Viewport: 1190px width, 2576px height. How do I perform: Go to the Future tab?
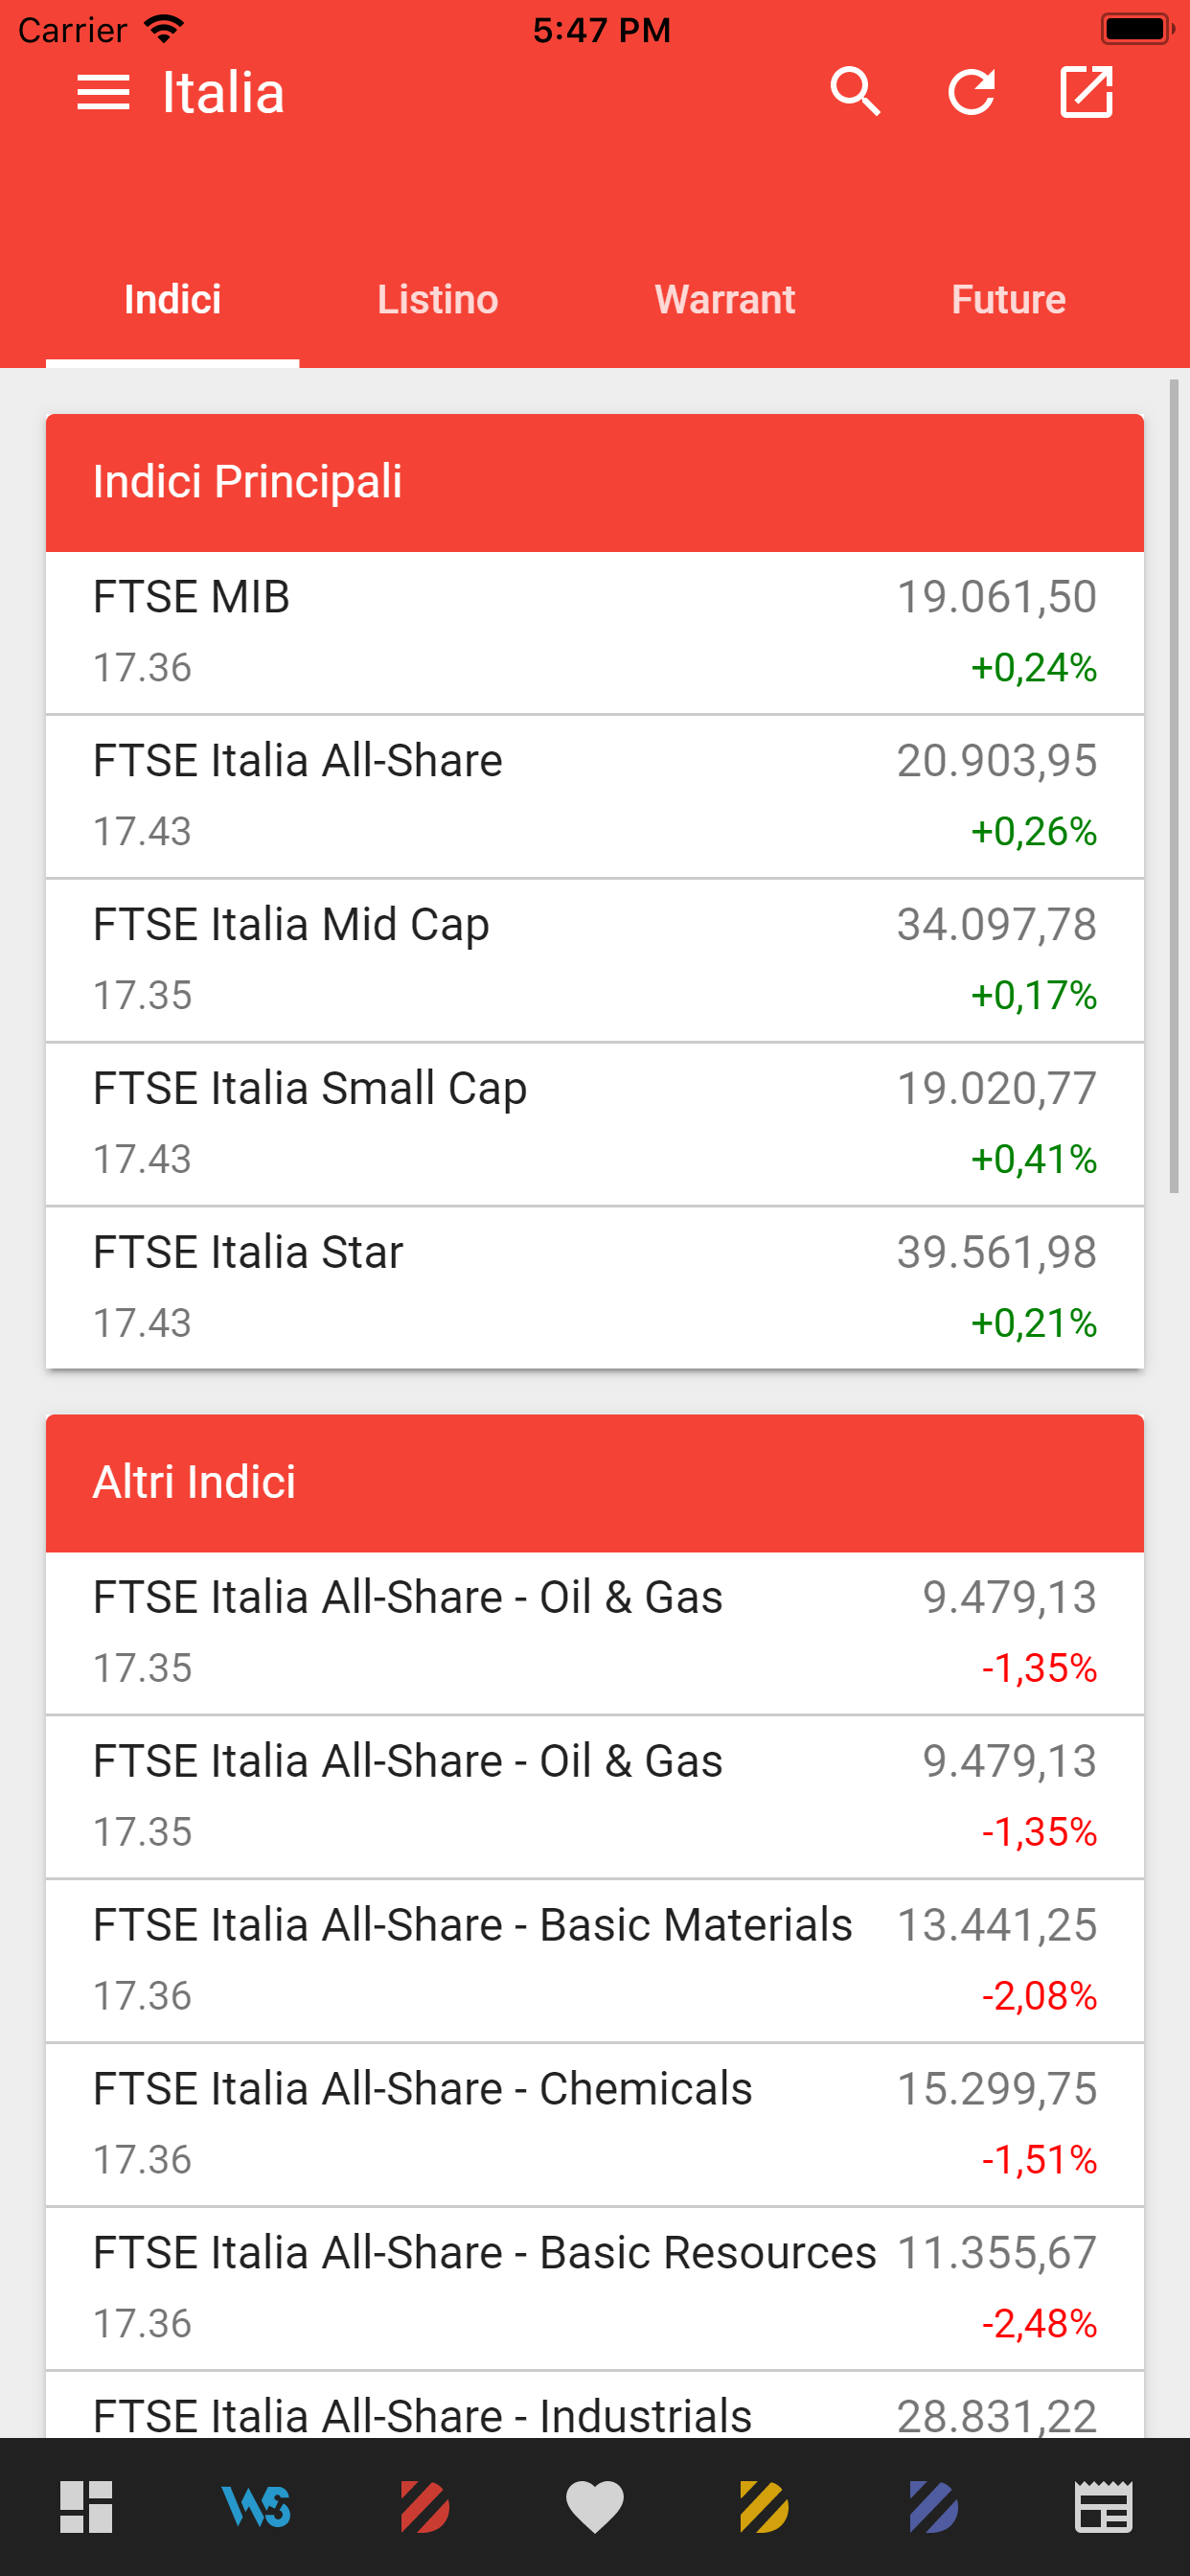[x=1008, y=300]
